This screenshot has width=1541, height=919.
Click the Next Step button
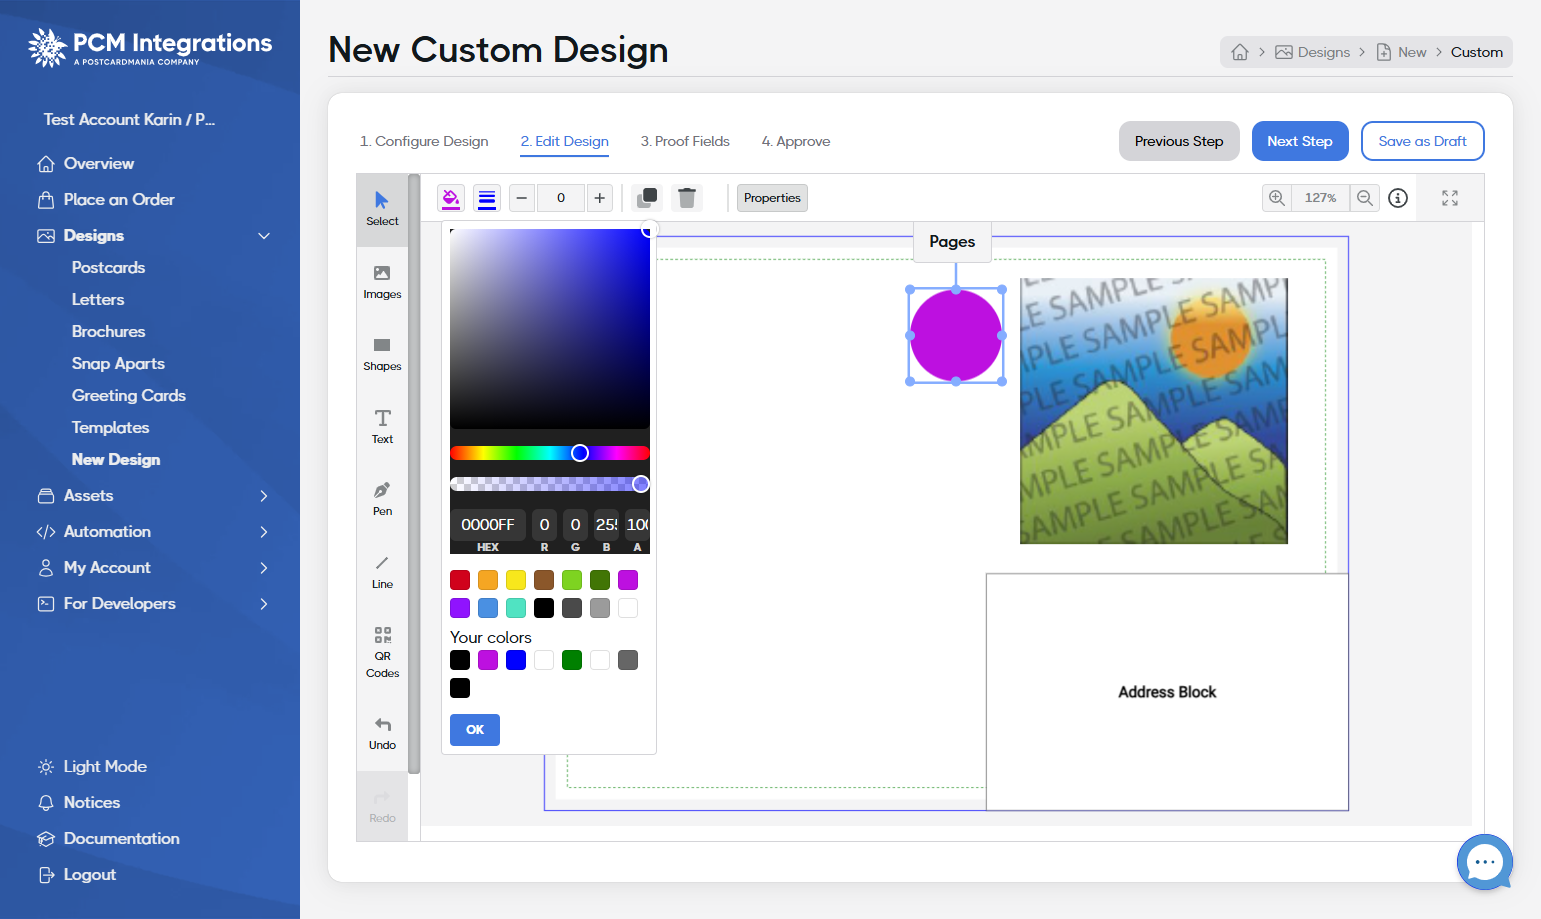coord(1300,141)
